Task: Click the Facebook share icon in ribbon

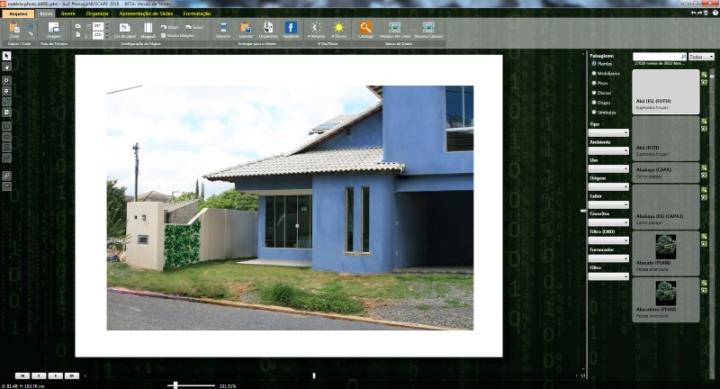Action: tap(291, 28)
